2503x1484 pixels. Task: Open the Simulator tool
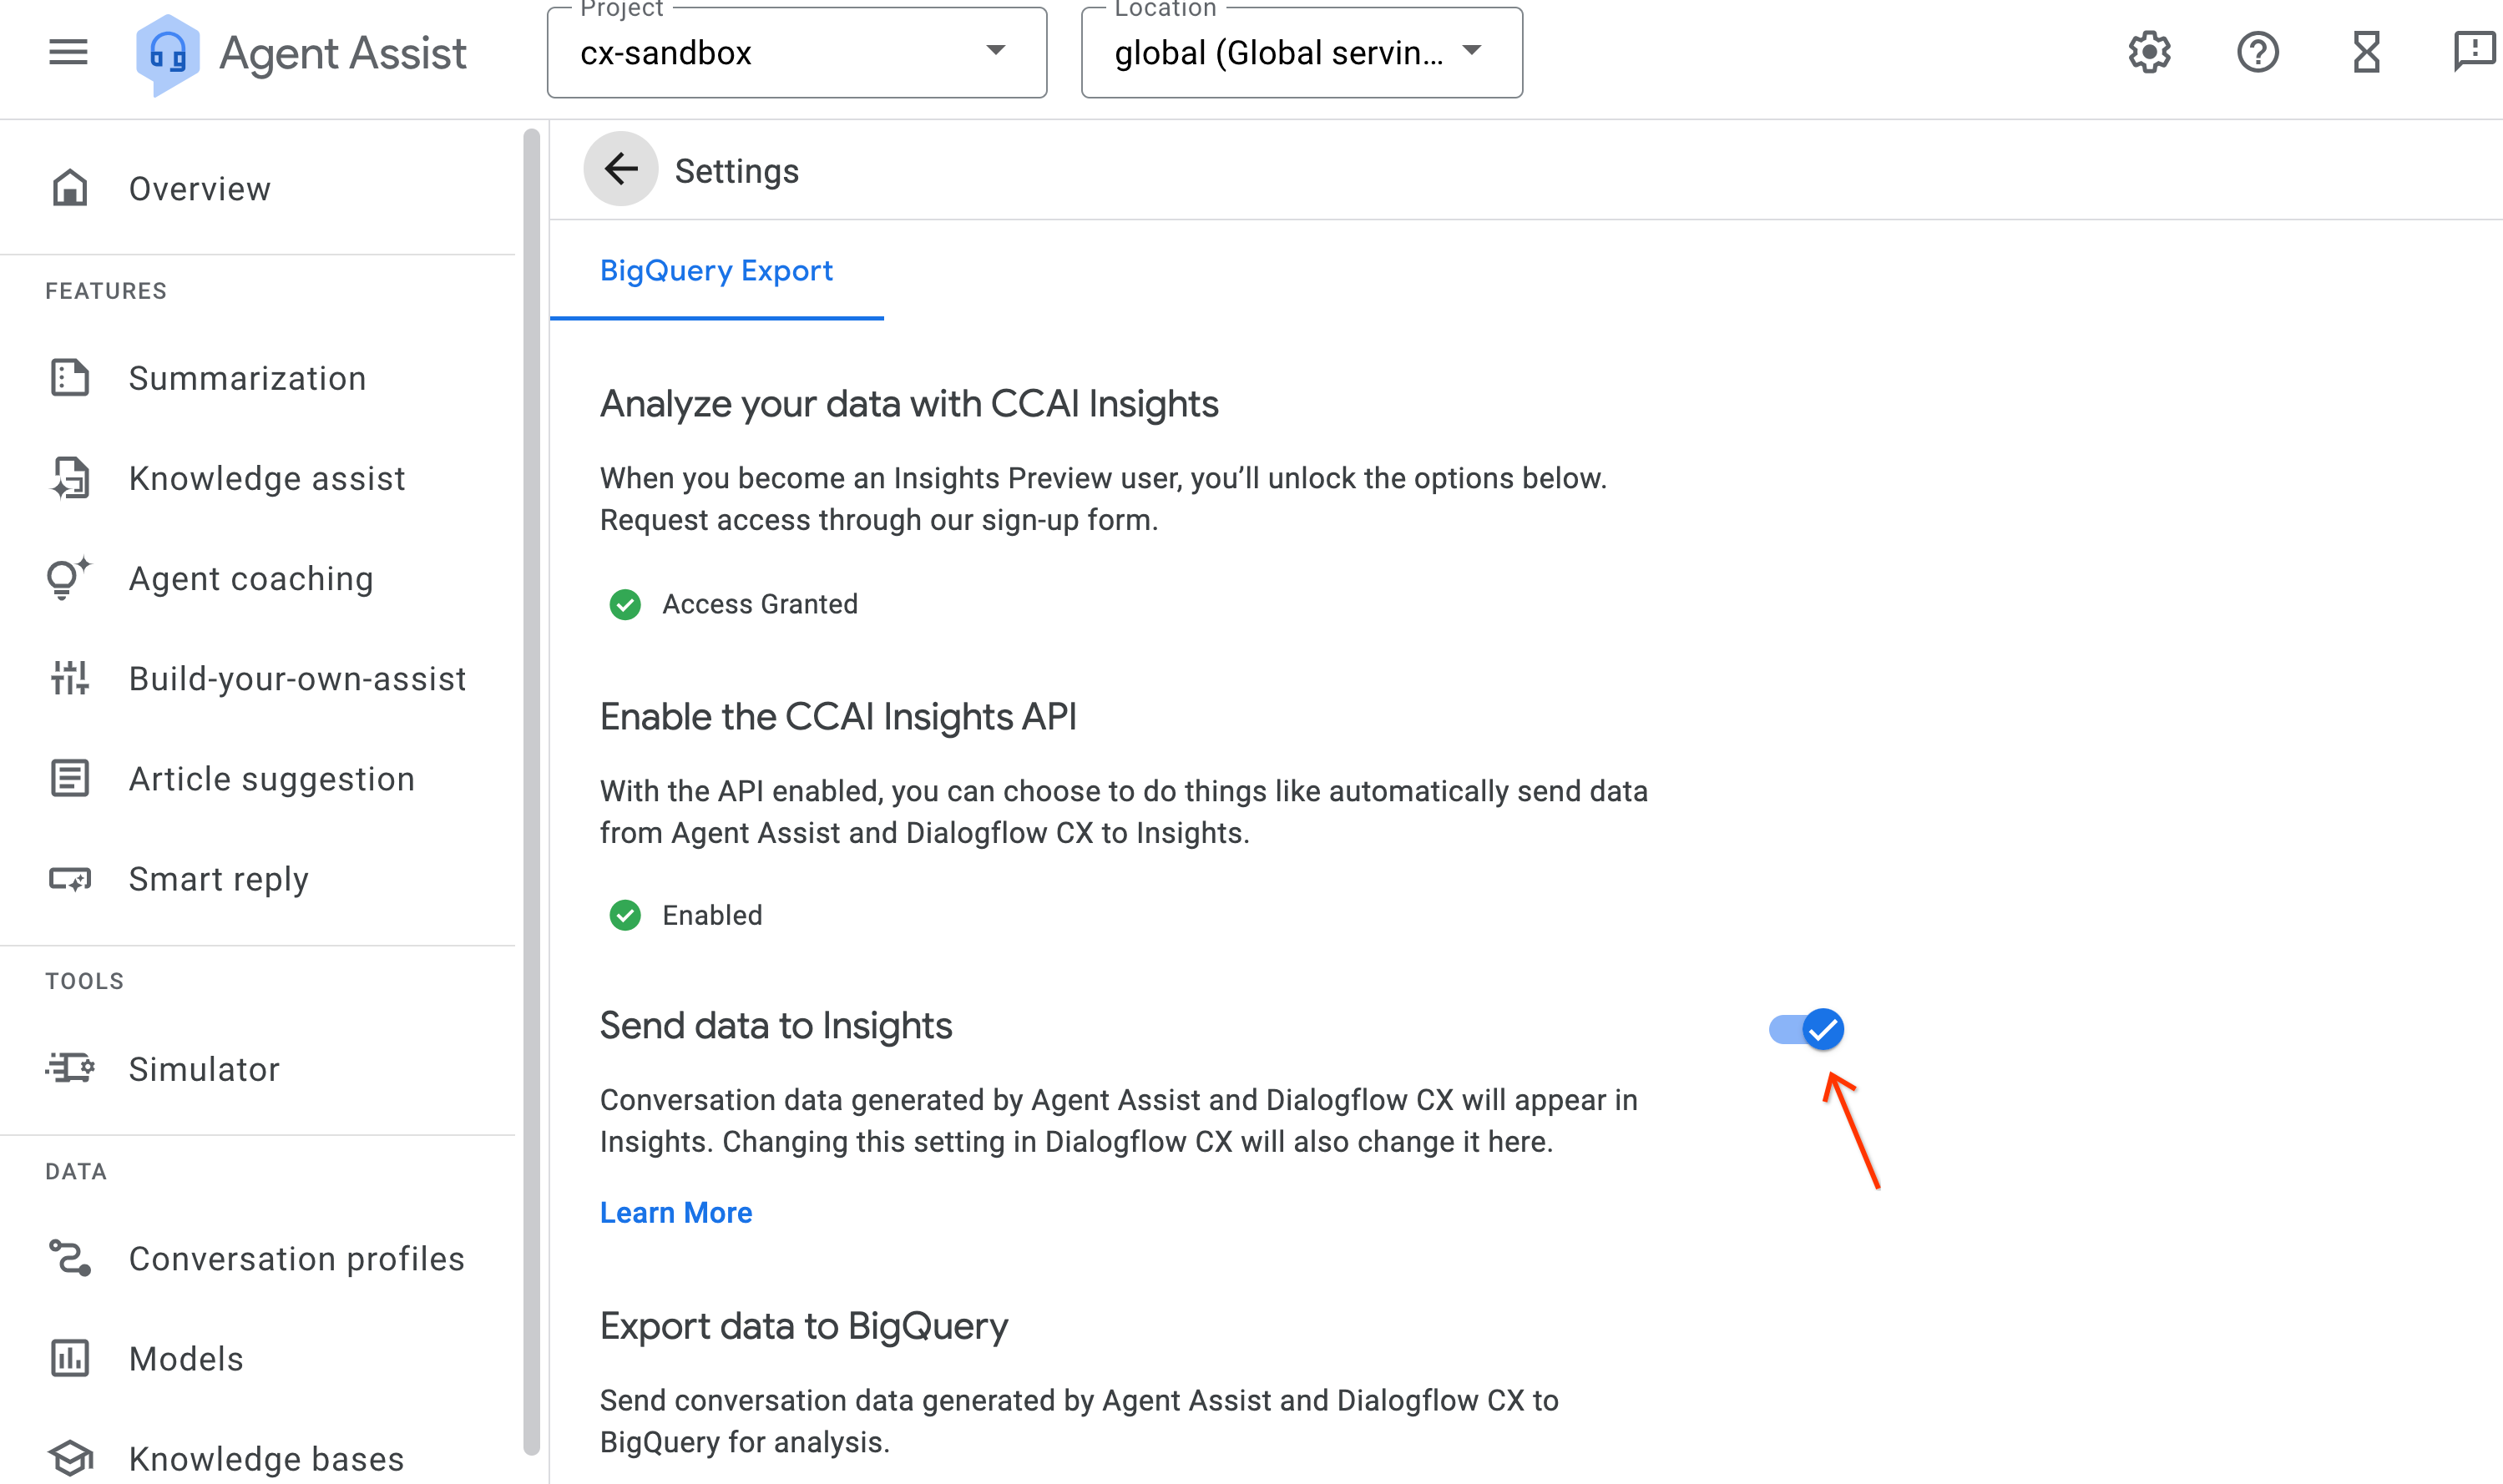coord(204,1069)
